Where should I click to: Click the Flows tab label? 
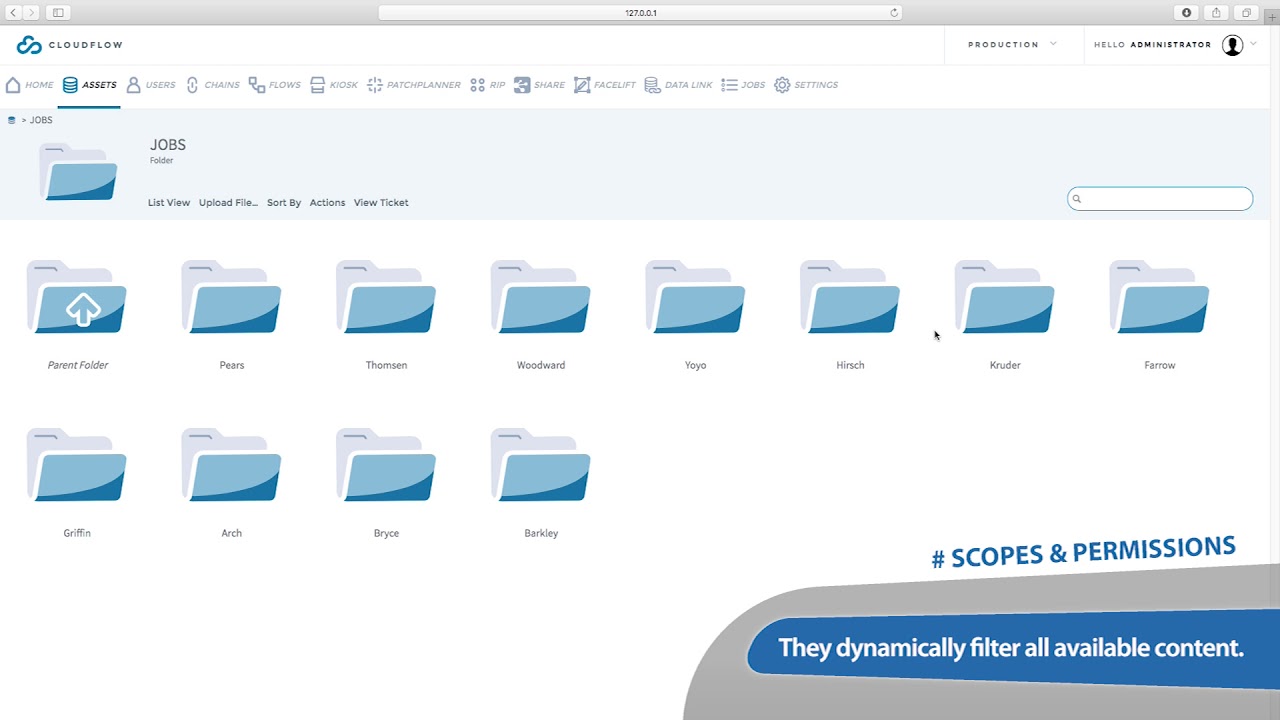coord(285,85)
